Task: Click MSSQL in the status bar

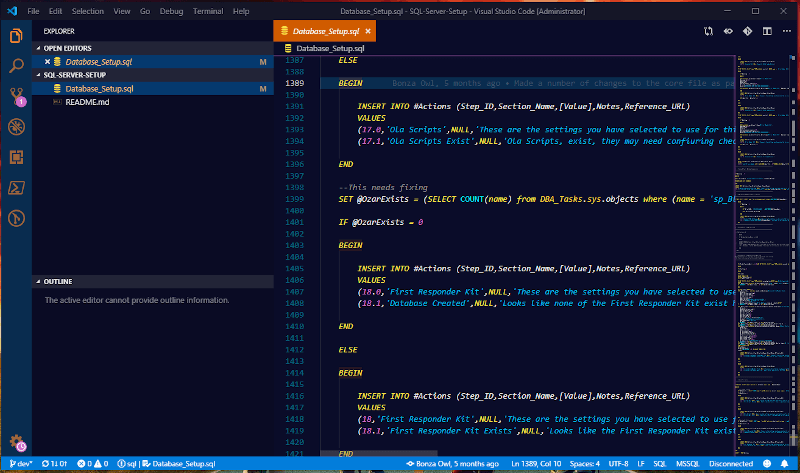Action: [687, 464]
